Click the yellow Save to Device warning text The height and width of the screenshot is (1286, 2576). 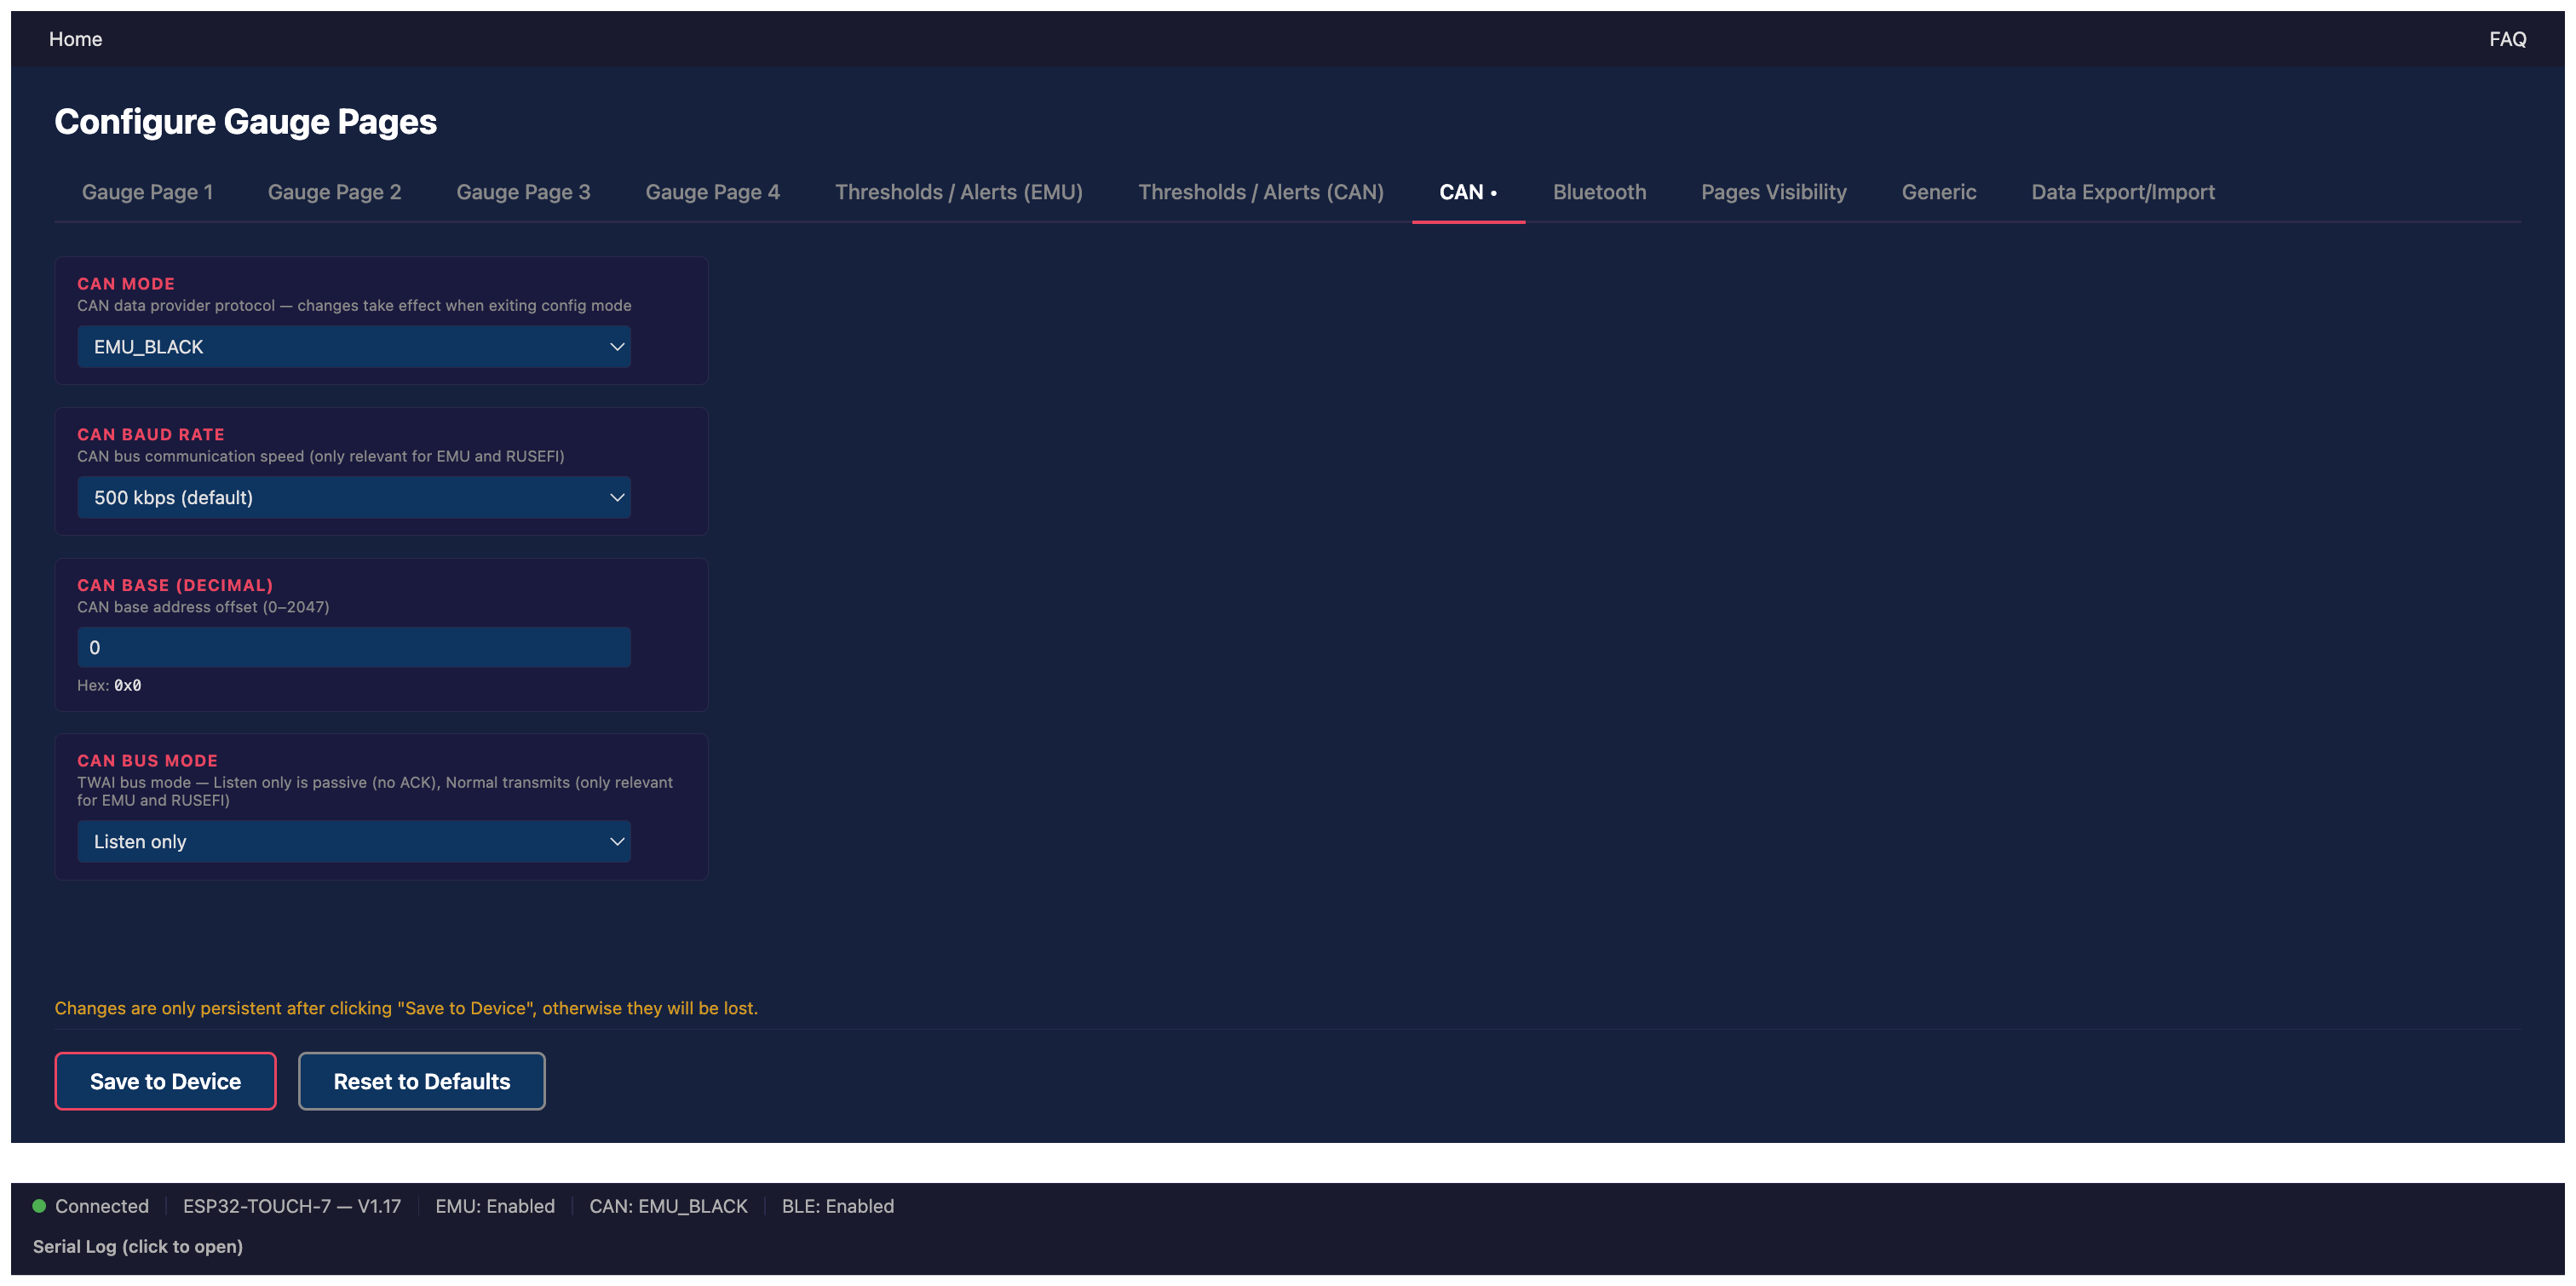pos(406,1008)
